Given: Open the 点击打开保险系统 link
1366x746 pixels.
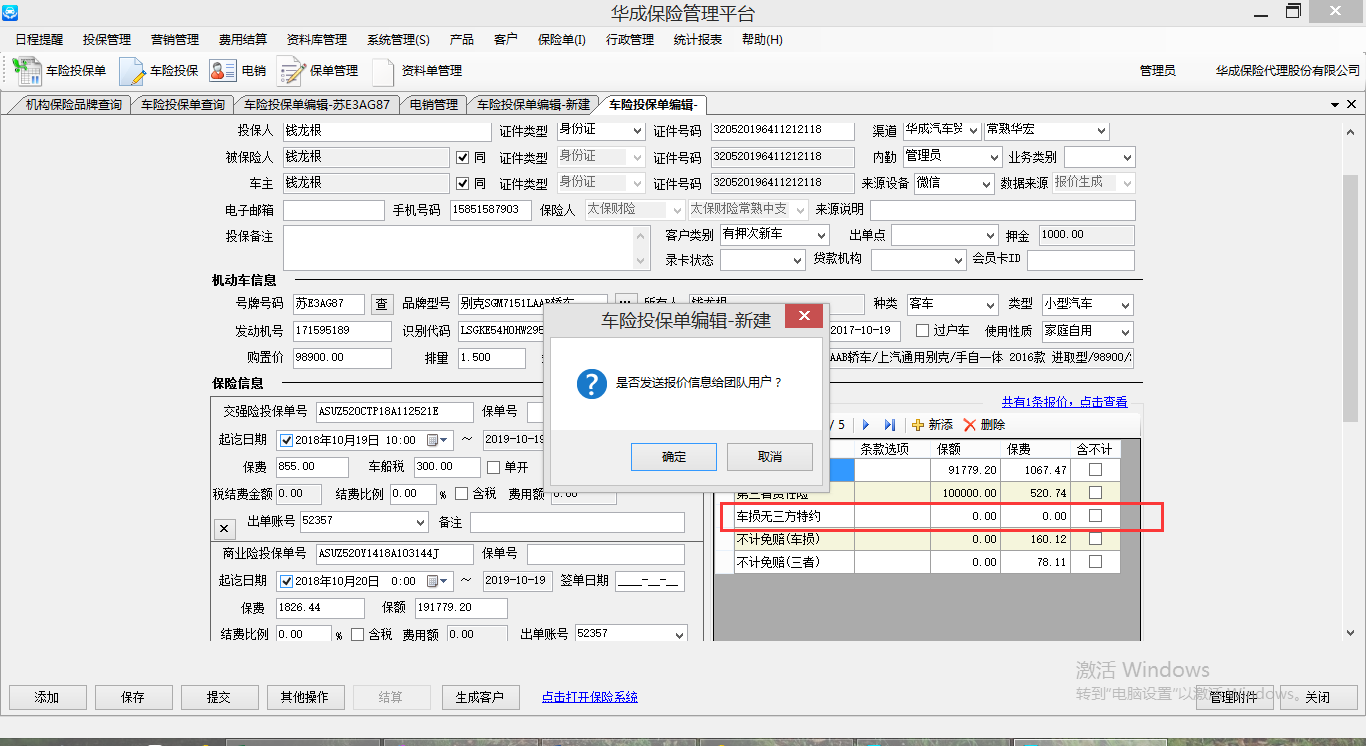Looking at the screenshot, I should click(x=589, y=697).
